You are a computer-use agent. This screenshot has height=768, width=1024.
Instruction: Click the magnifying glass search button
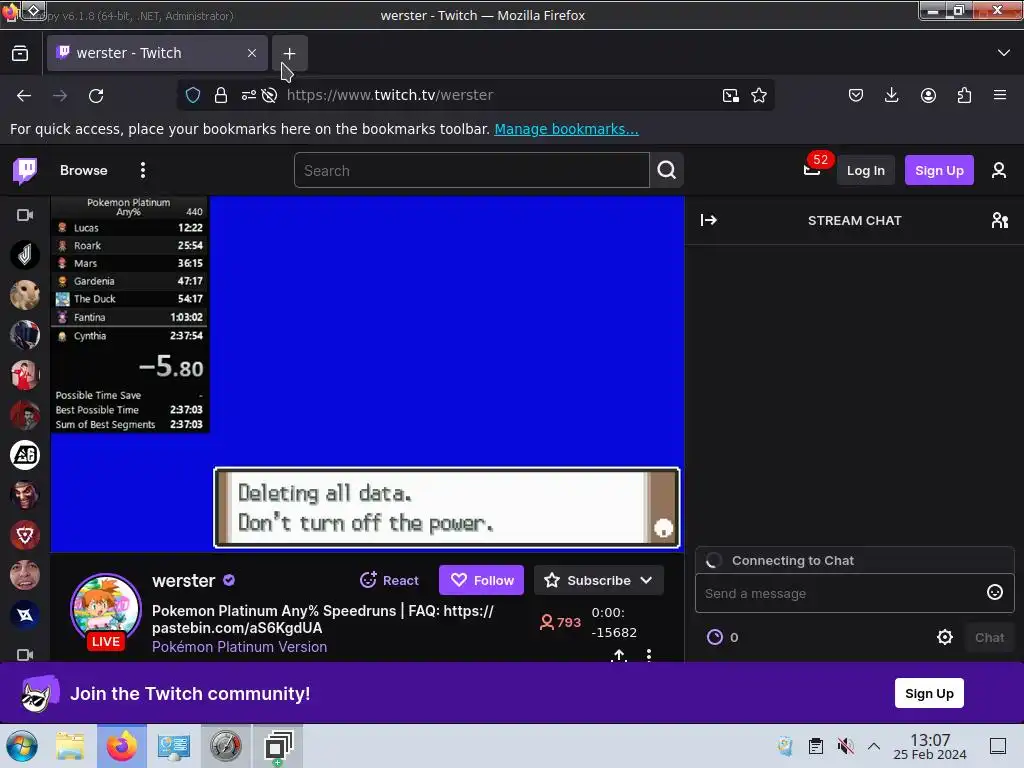tap(667, 170)
